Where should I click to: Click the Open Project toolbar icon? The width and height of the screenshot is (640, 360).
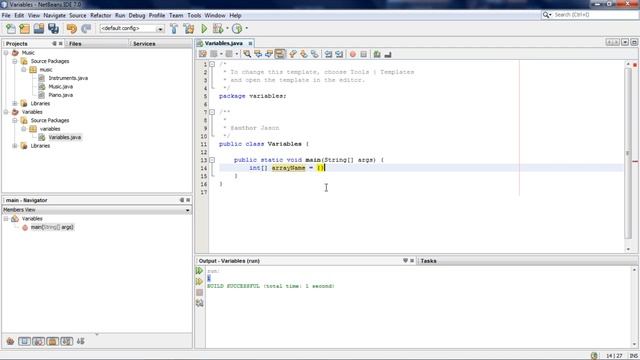tap(39, 29)
